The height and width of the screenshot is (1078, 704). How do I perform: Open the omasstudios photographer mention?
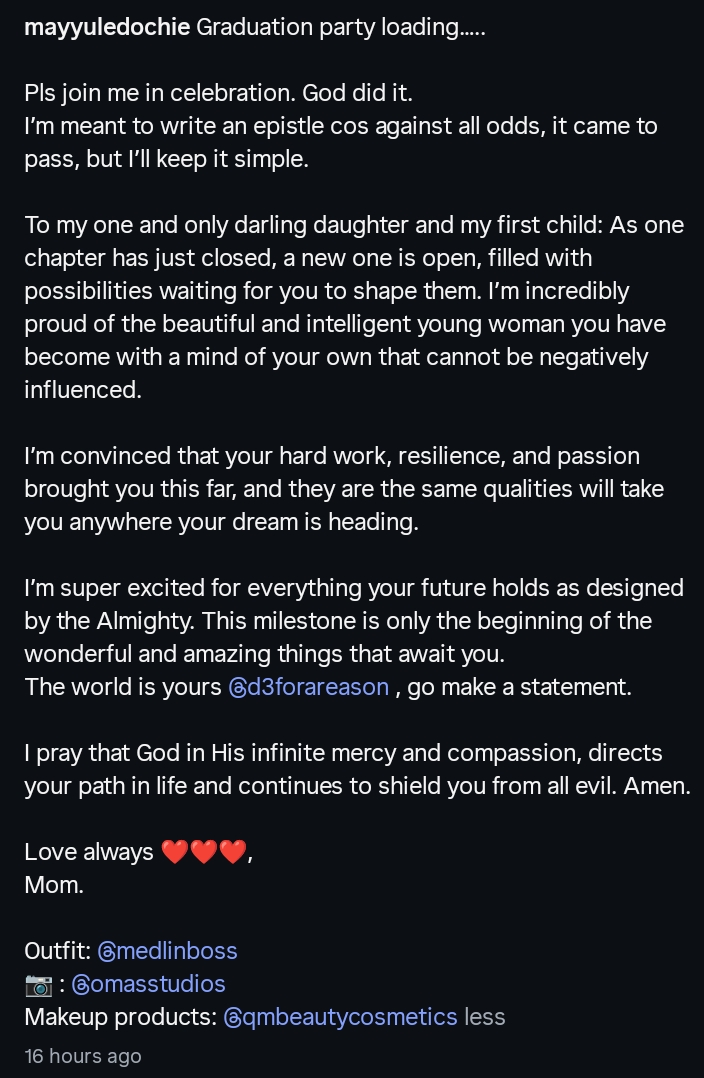[x=159, y=984]
